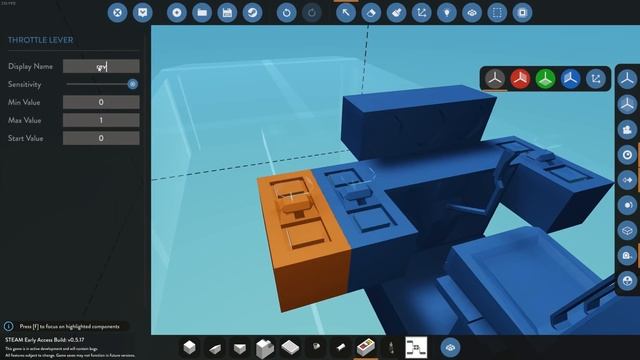
Task: Toggle the red axis mirror button
Action: (x=520, y=78)
